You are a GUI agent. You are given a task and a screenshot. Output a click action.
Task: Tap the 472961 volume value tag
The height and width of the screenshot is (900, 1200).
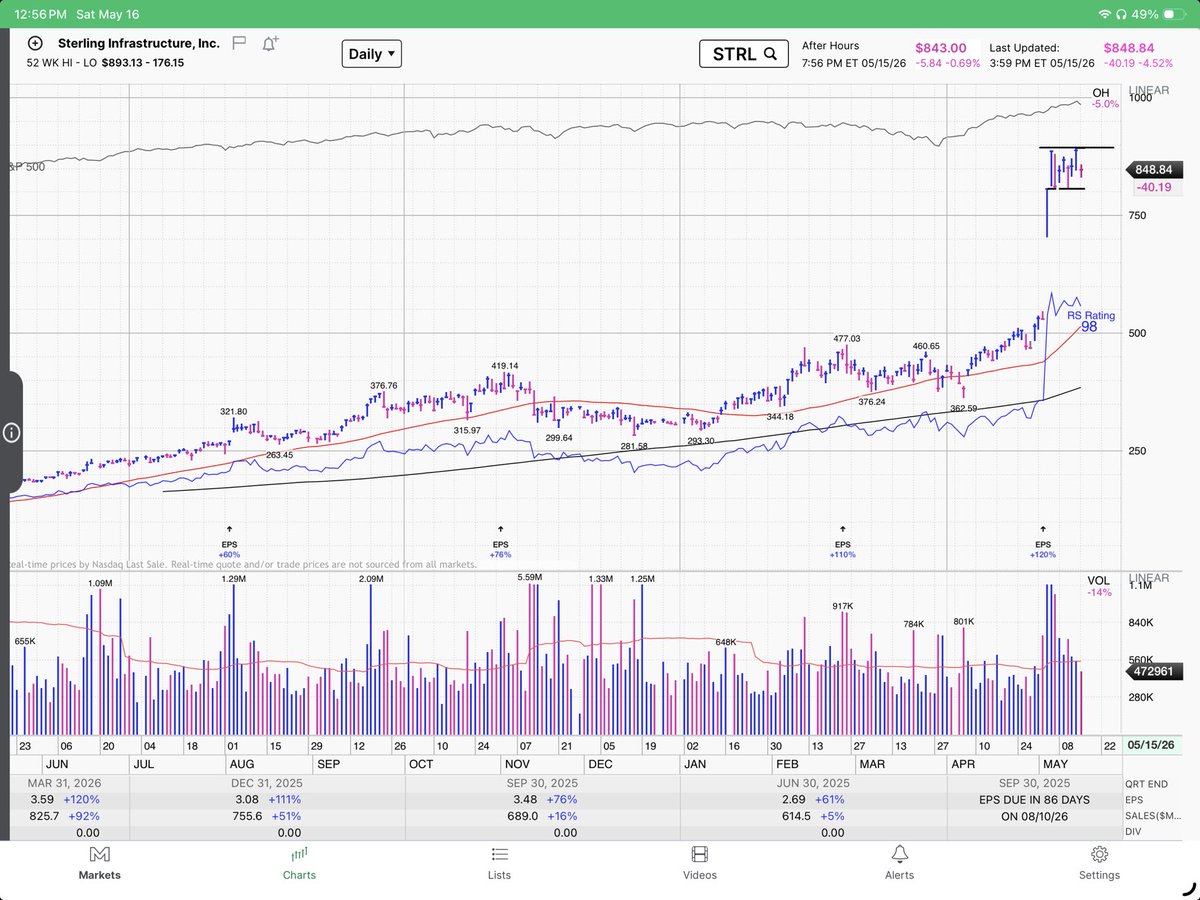pyautogui.click(x=1154, y=674)
